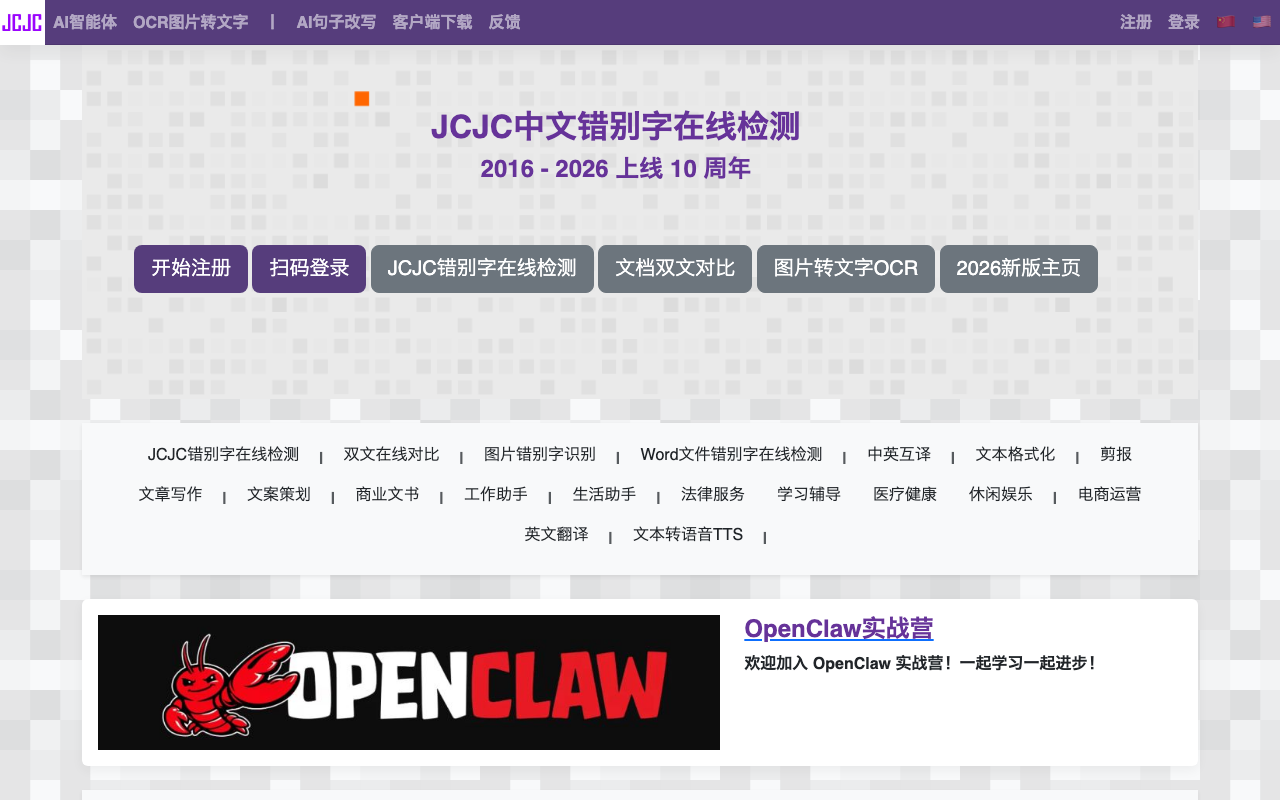This screenshot has height=800, width=1280.
Task: Open the 学习辅导 link
Action: [809, 494]
